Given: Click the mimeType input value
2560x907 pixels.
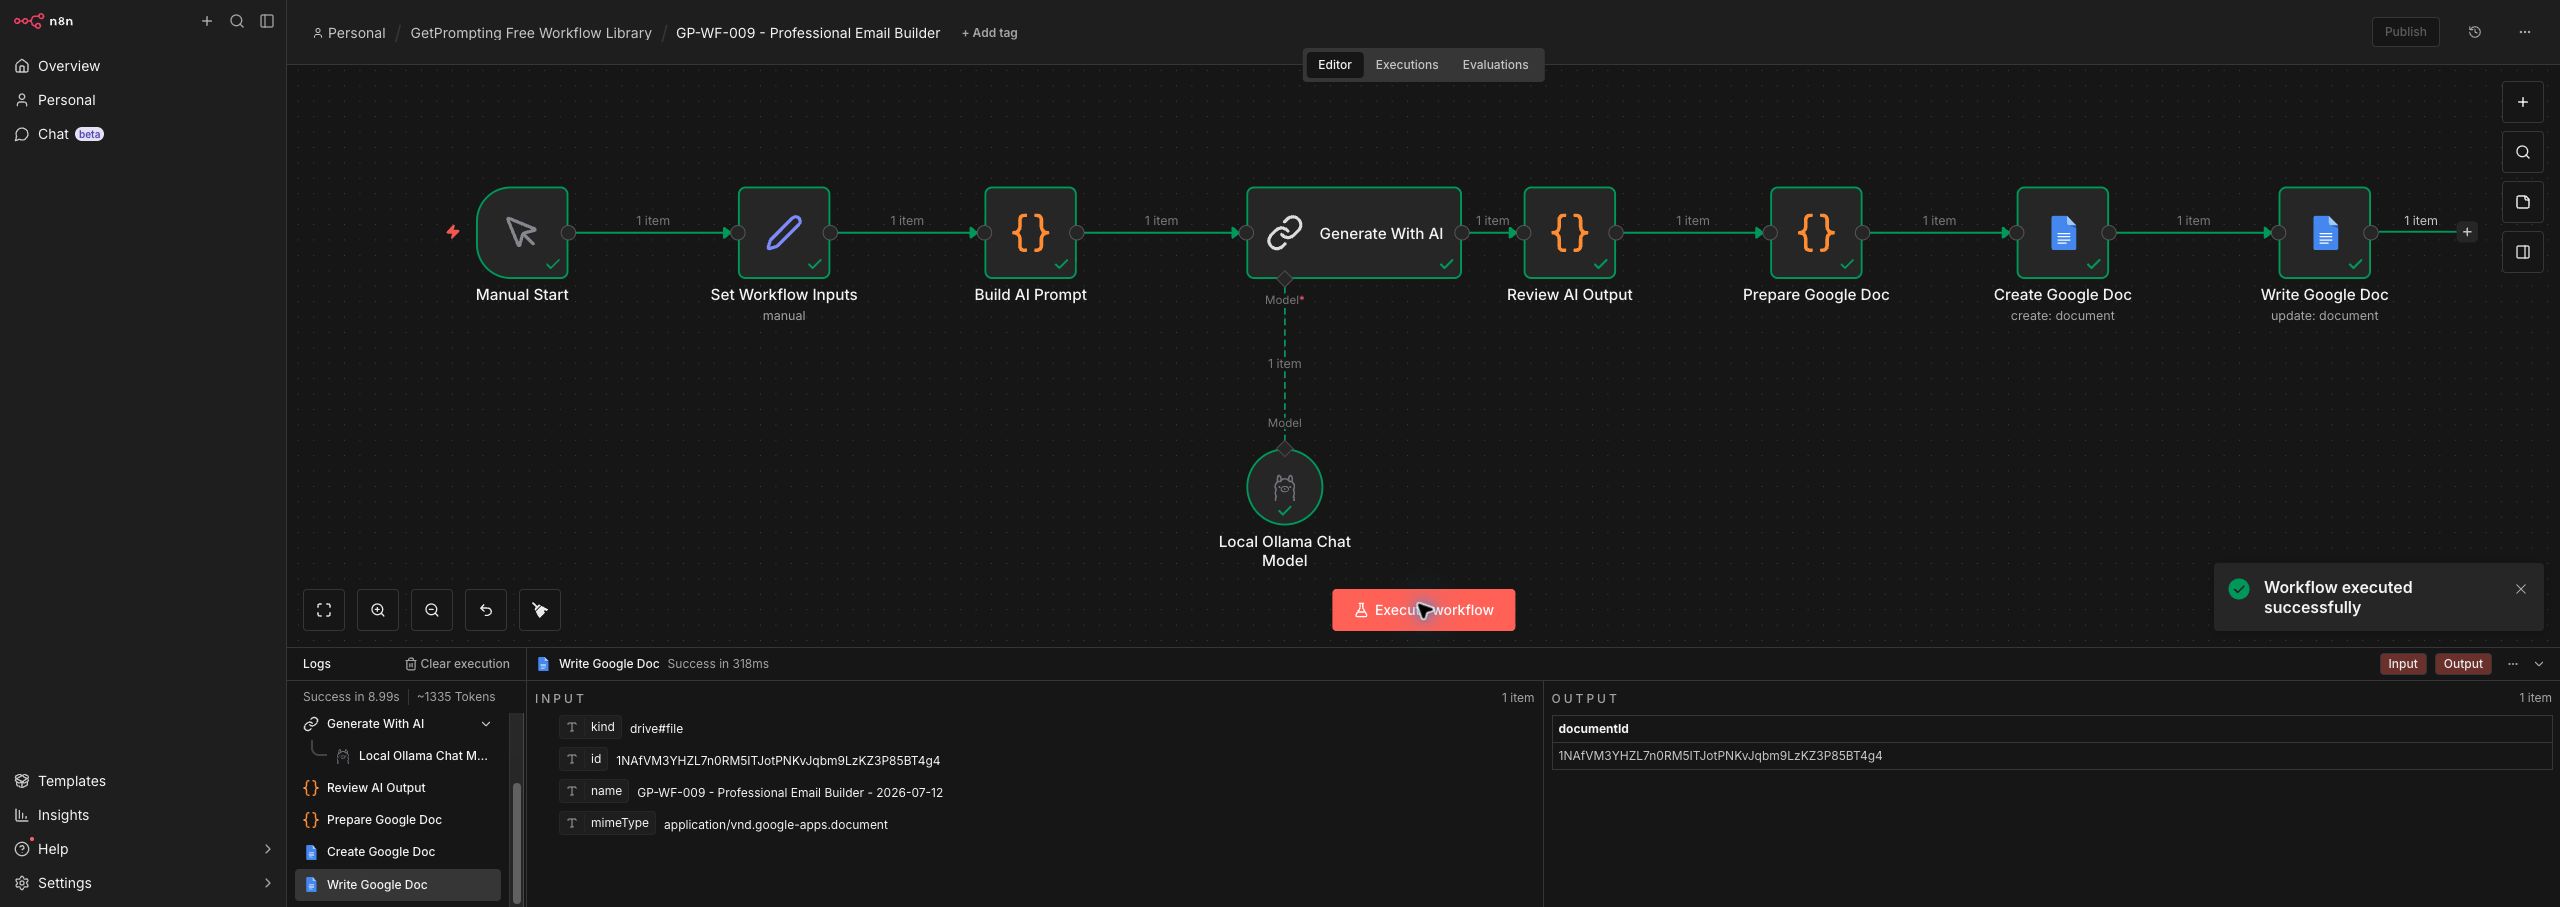Looking at the screenshot, I should (776, 825).
